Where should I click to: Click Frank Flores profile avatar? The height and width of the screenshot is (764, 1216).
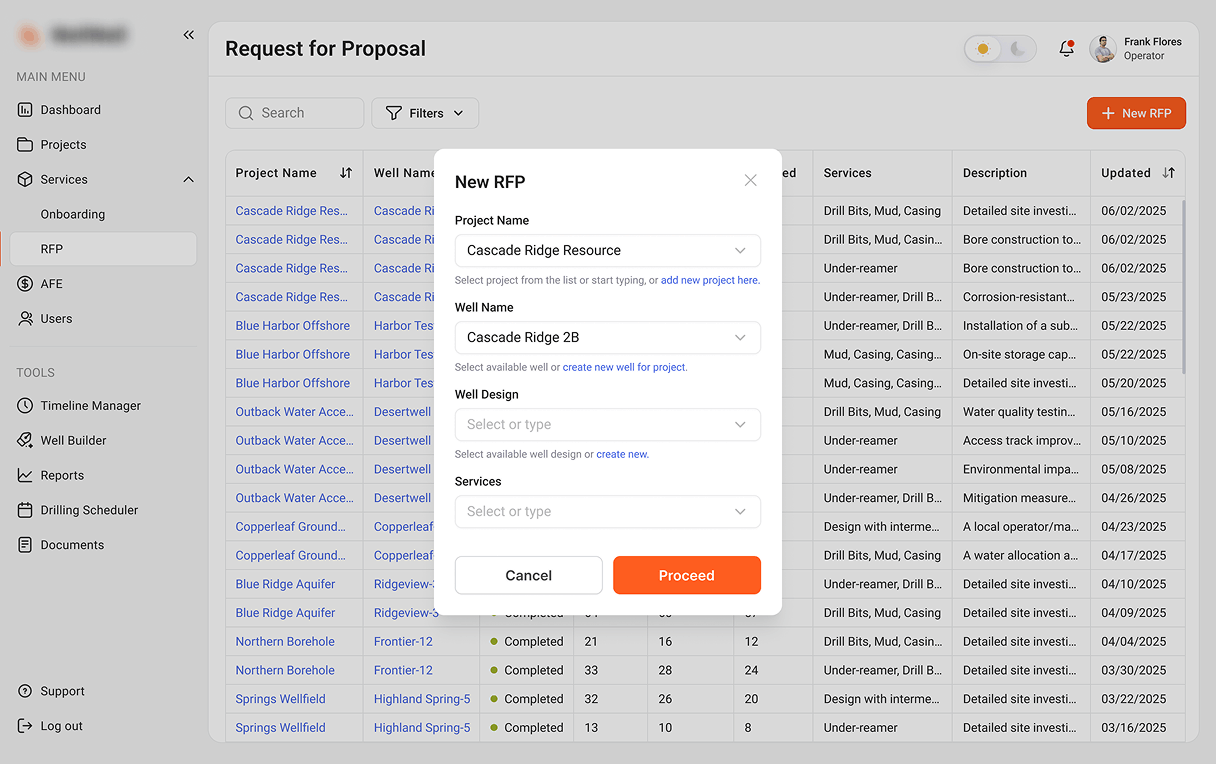tap(1103, 49)
